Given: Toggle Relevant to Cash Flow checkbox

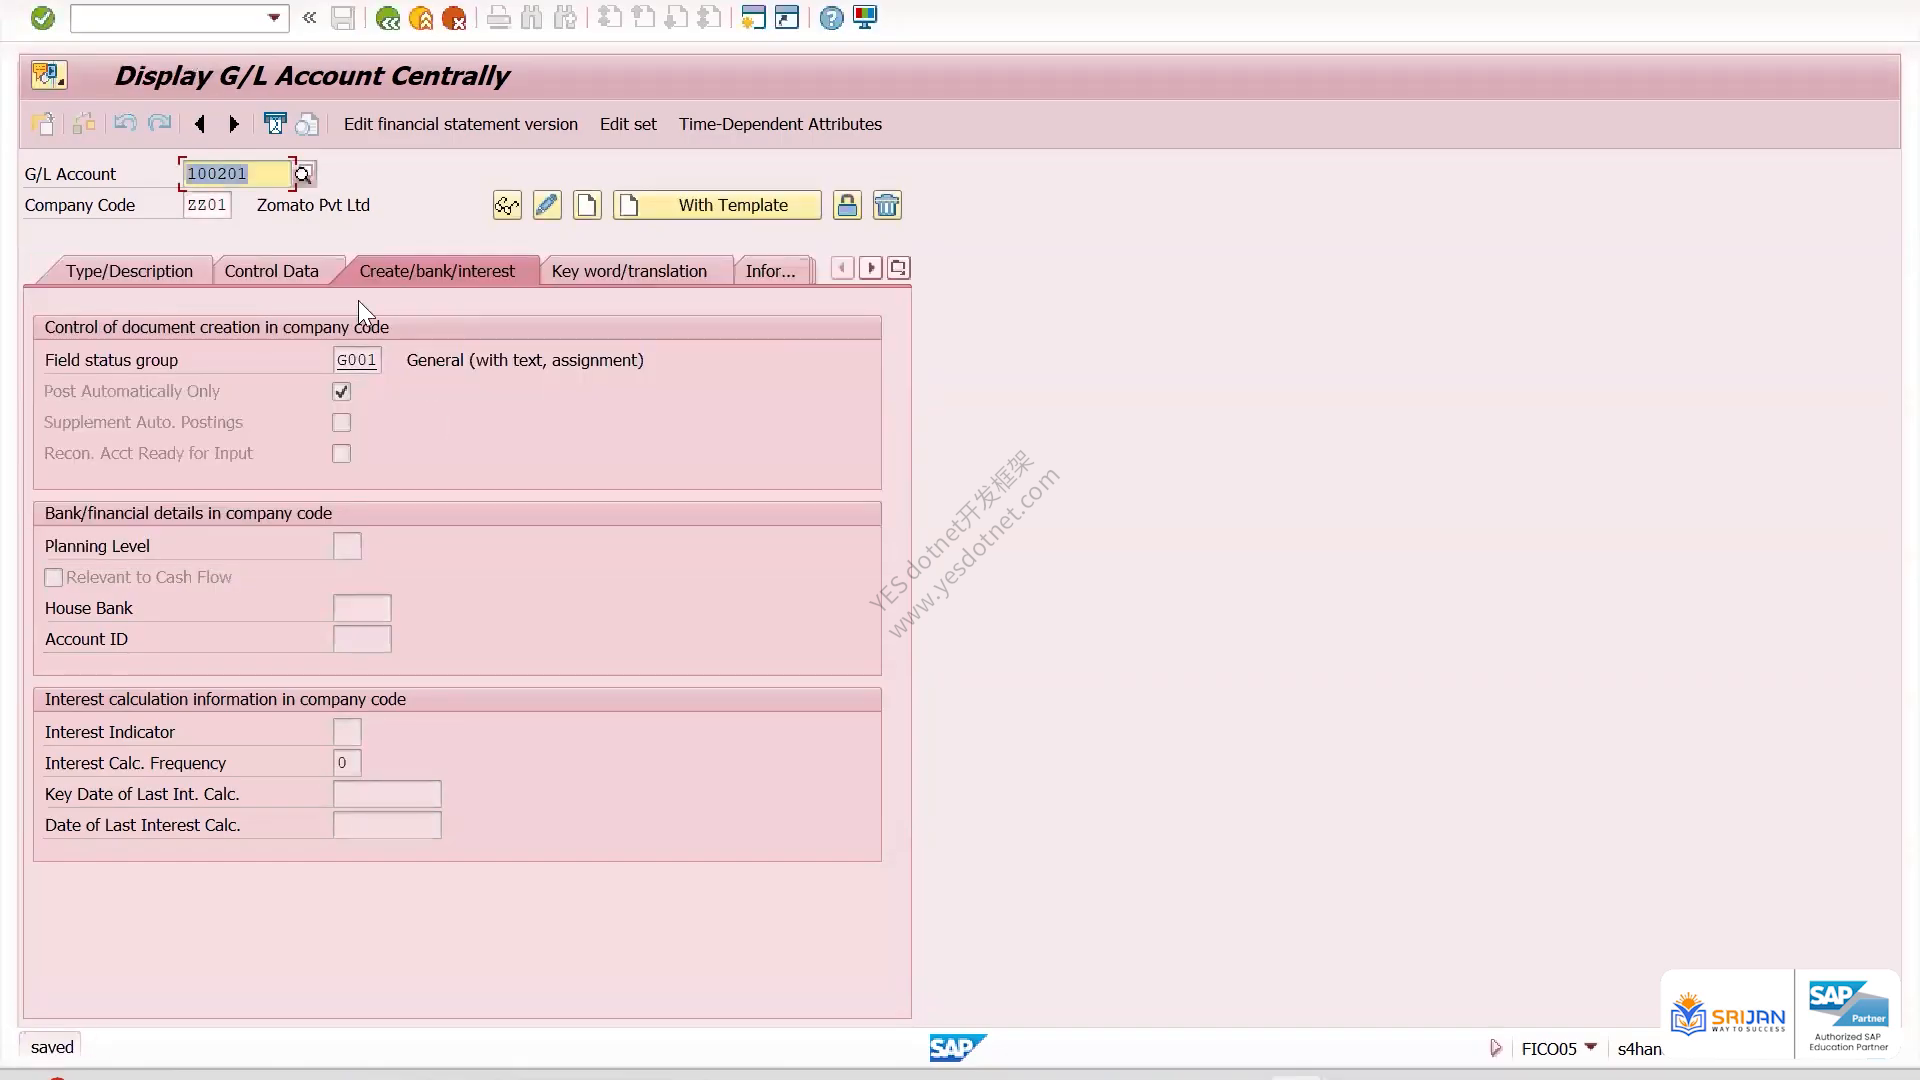Looking at the screenshot, I should 54,578.
